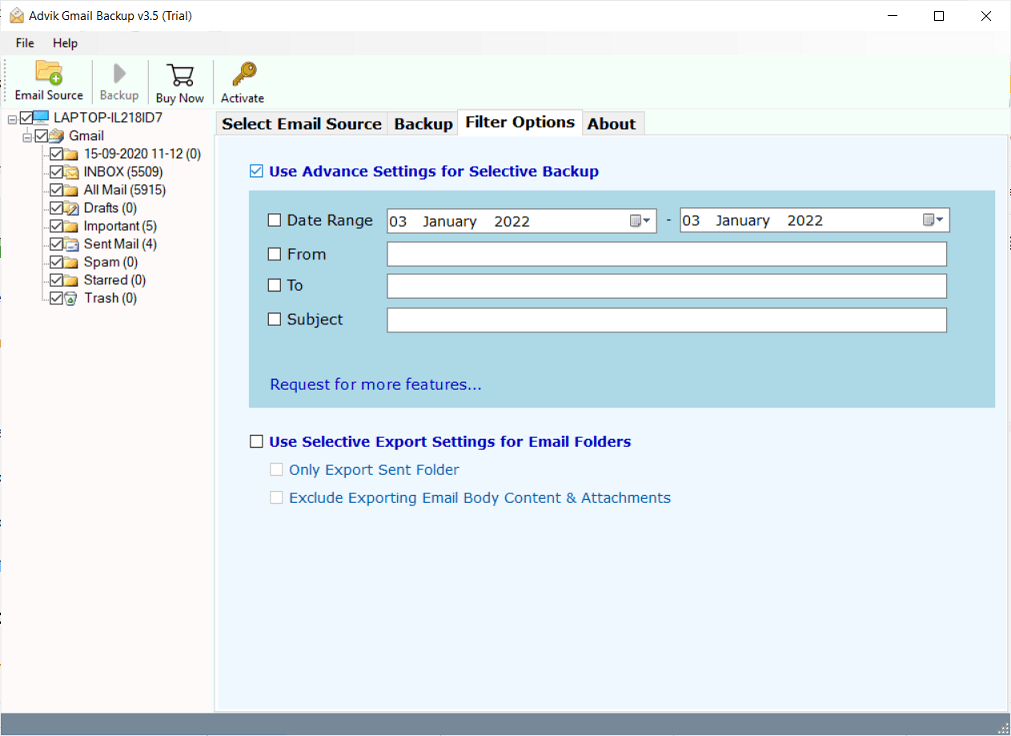
Task: Uncheck the All Mail (5915) folder checkbox
Action: (56, 190)
